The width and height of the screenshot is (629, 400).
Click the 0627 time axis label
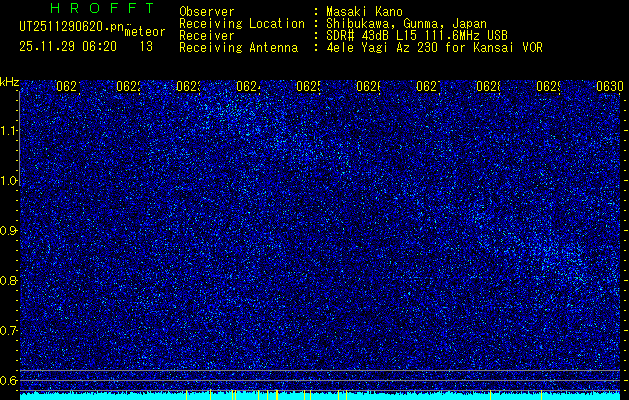coord(428,86)
